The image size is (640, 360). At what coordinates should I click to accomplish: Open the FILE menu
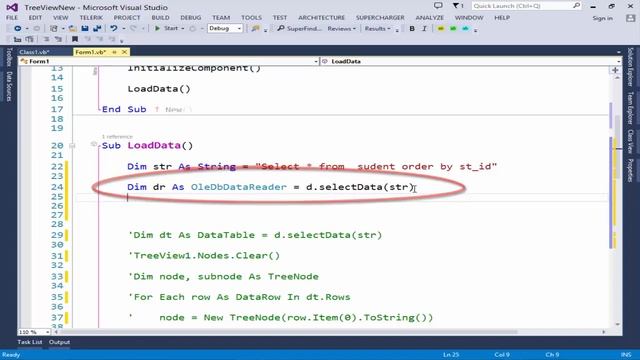pos(12,18)
